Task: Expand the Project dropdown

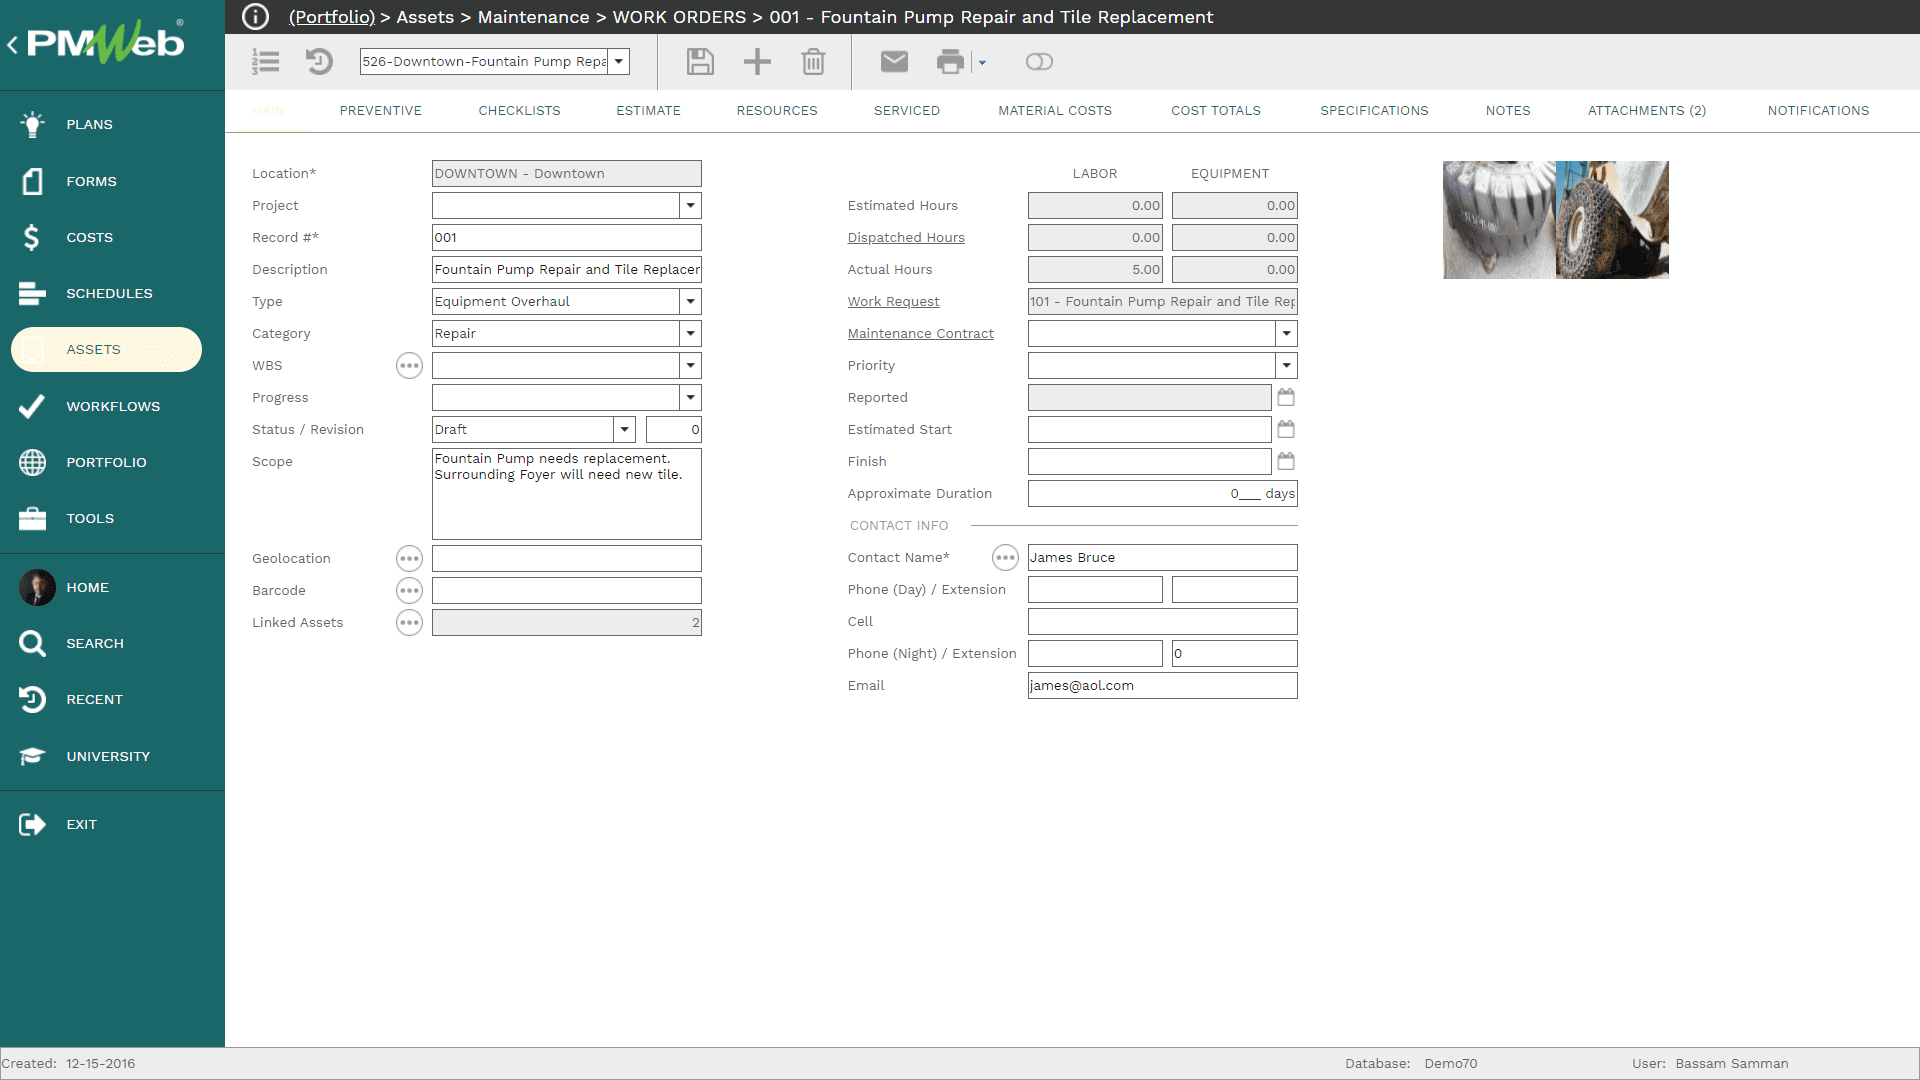Action: (690, 205)
